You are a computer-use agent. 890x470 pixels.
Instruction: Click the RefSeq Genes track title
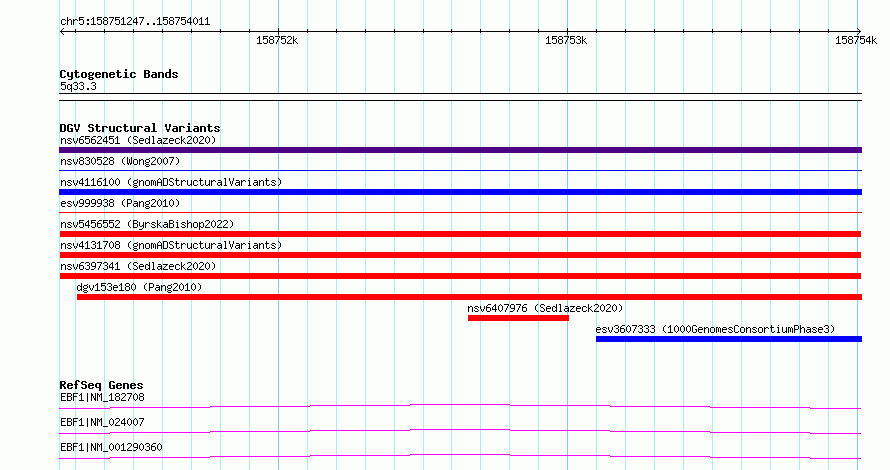(x=101, y=385)
